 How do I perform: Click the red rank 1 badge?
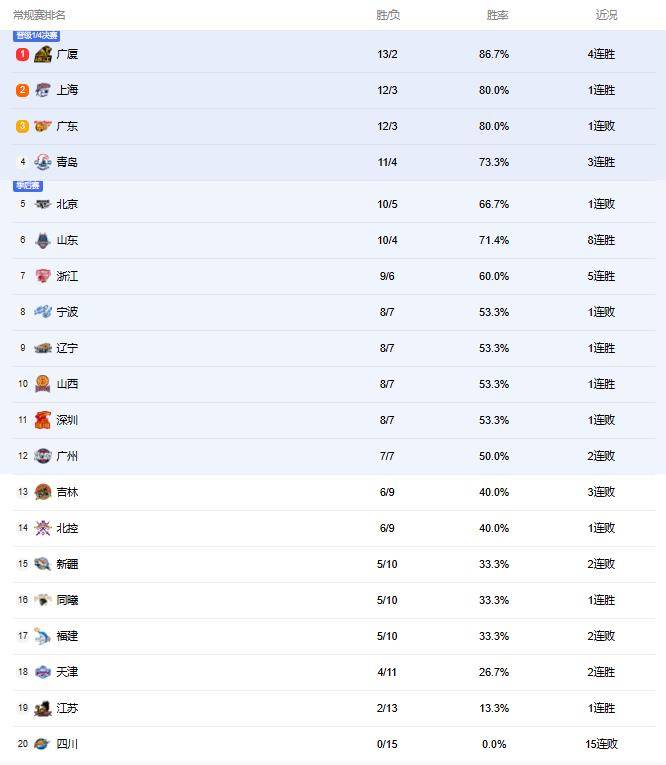pos(22,54)
